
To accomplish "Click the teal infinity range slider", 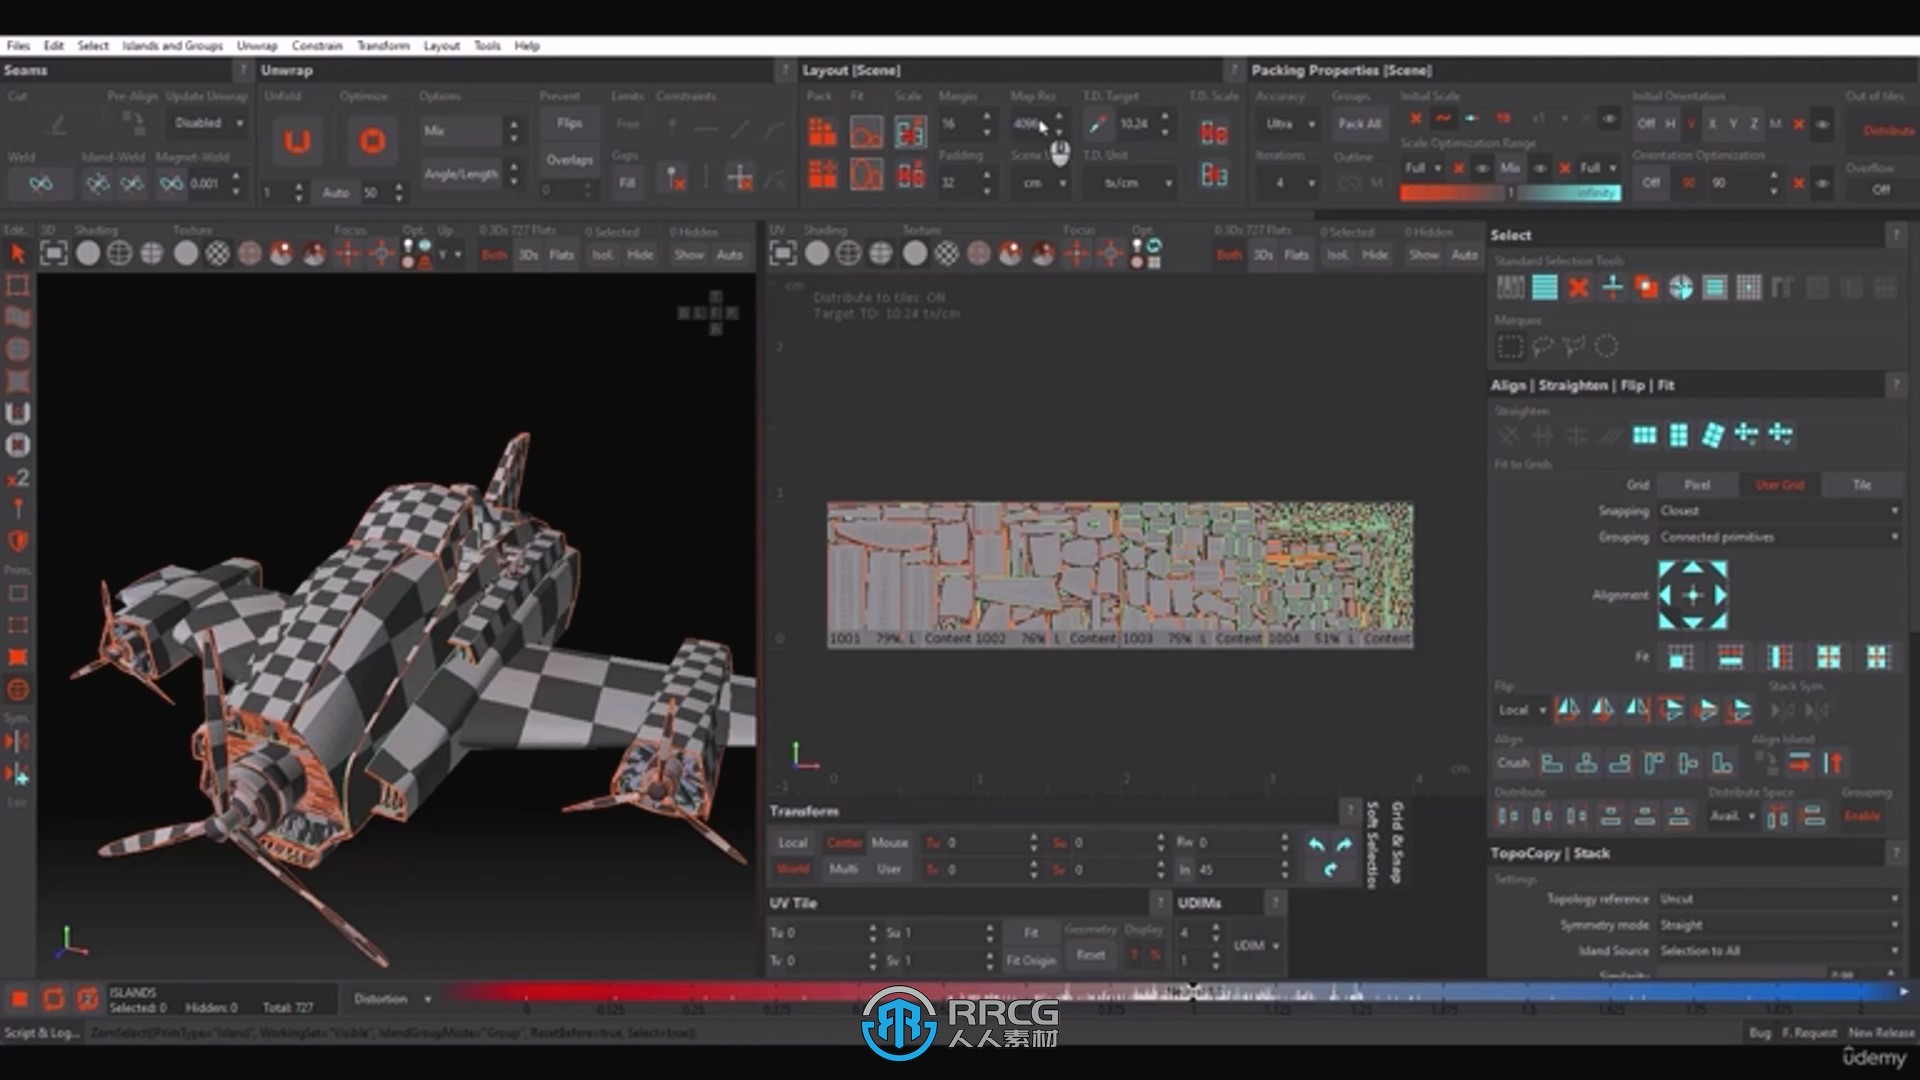I will point(1570,193).
